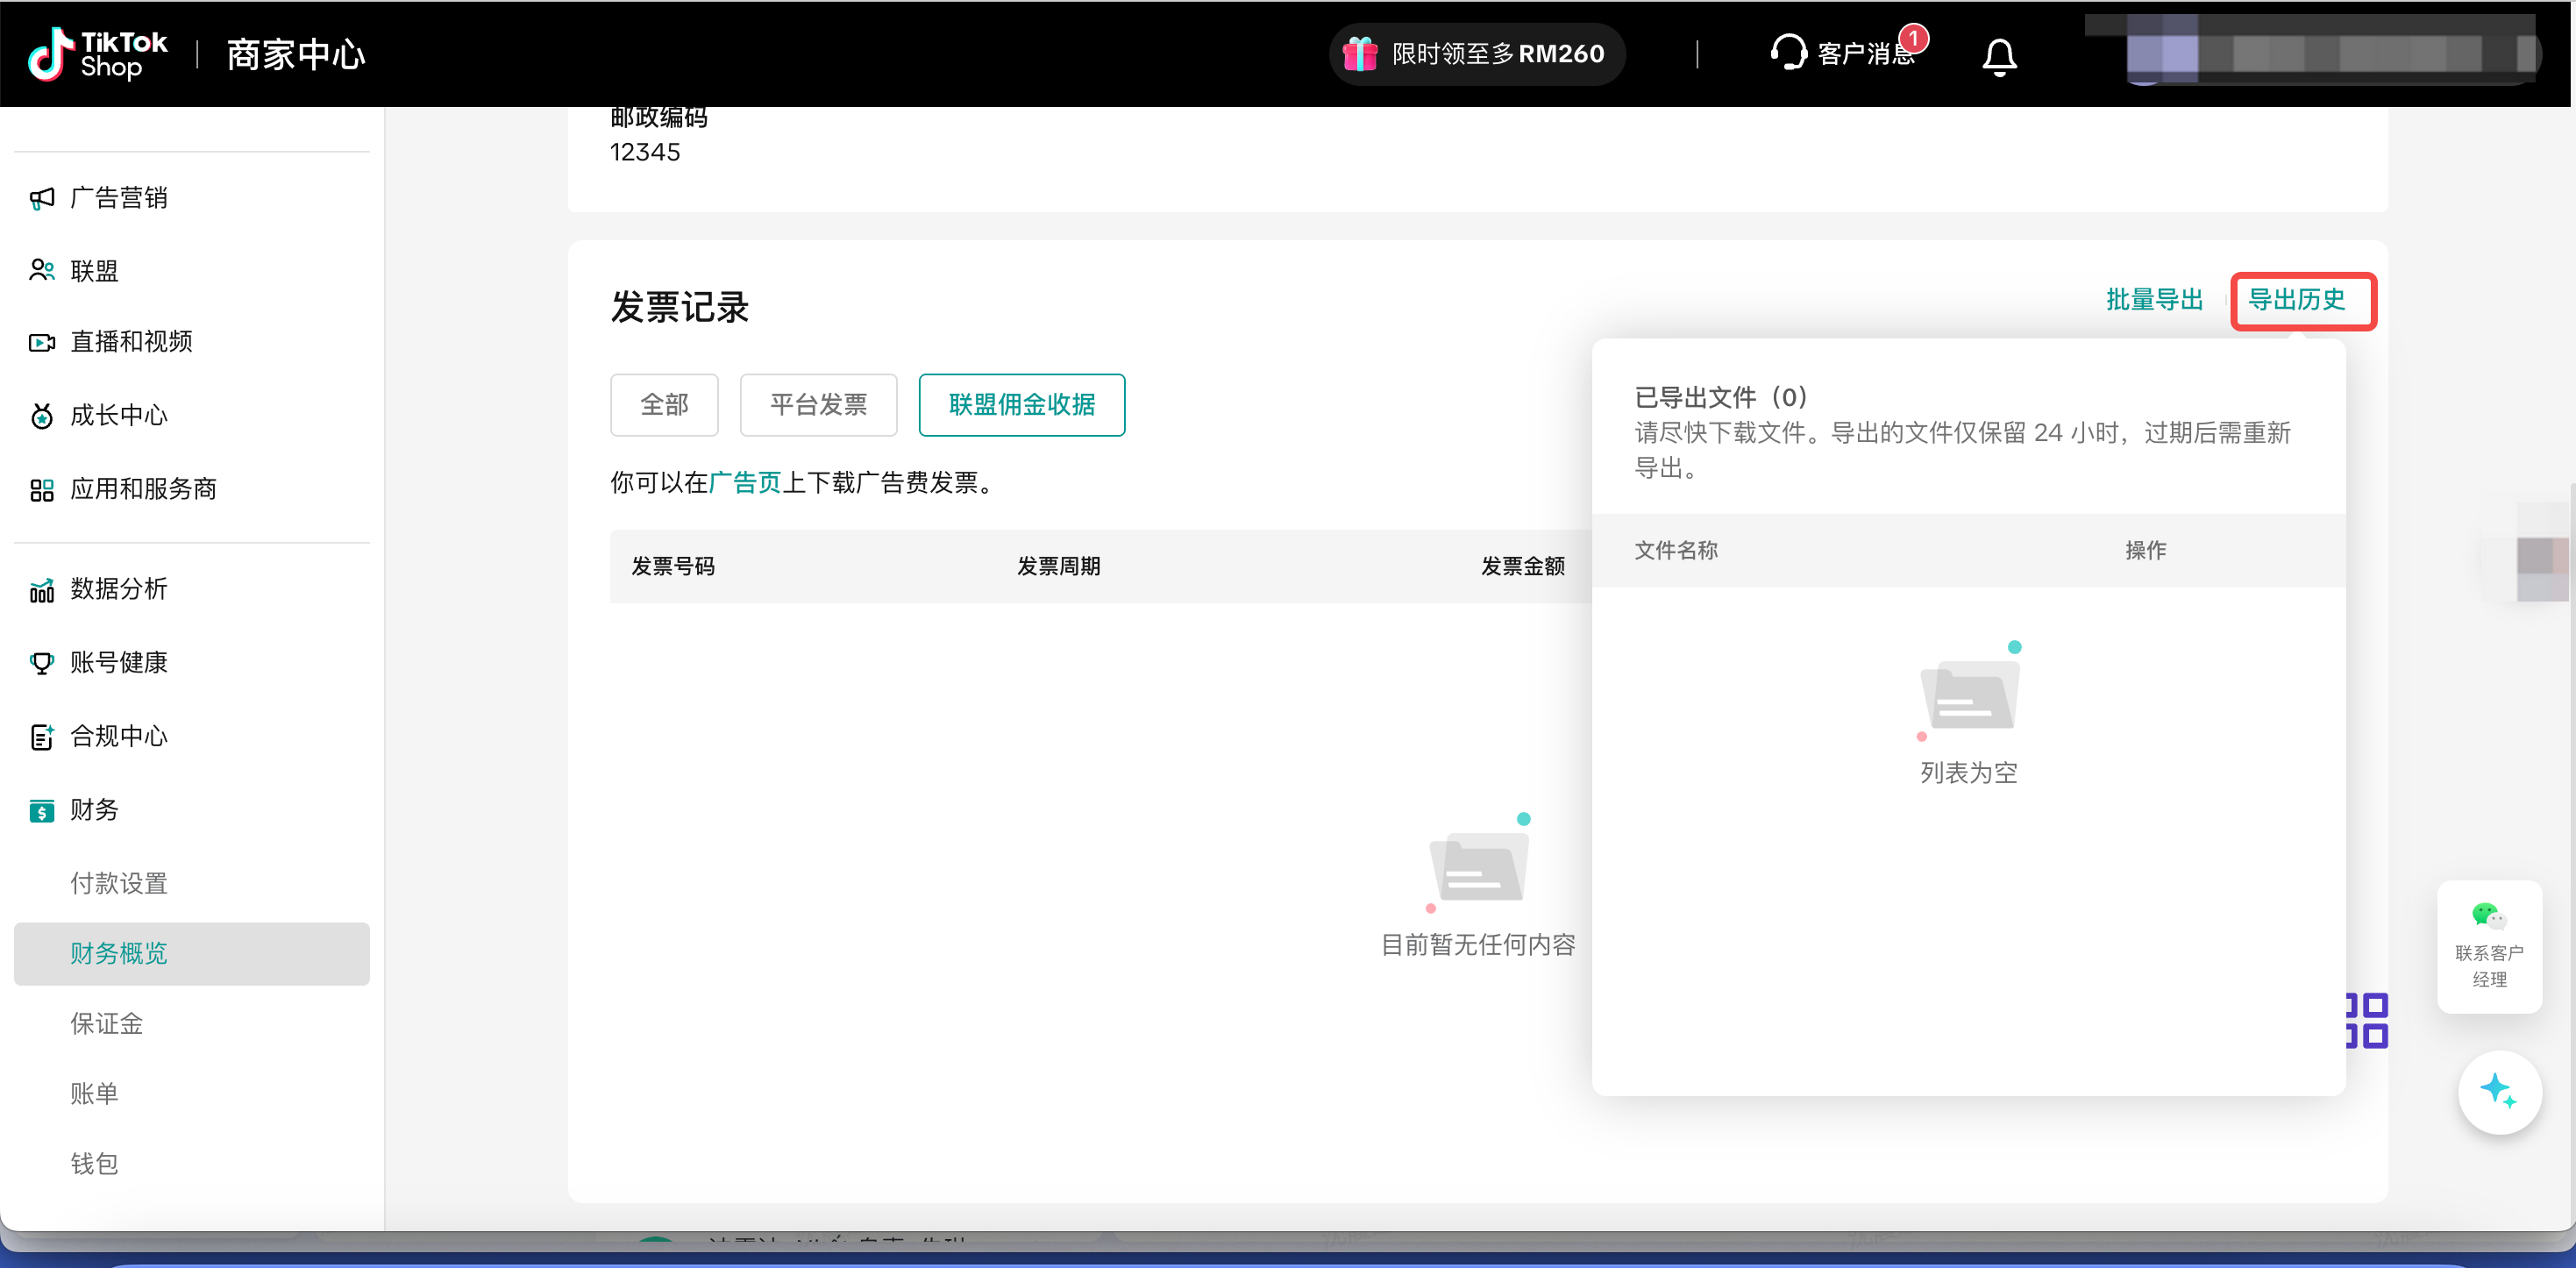
Task: Expand the 联盟 sidebar menu
Action: 94,271
